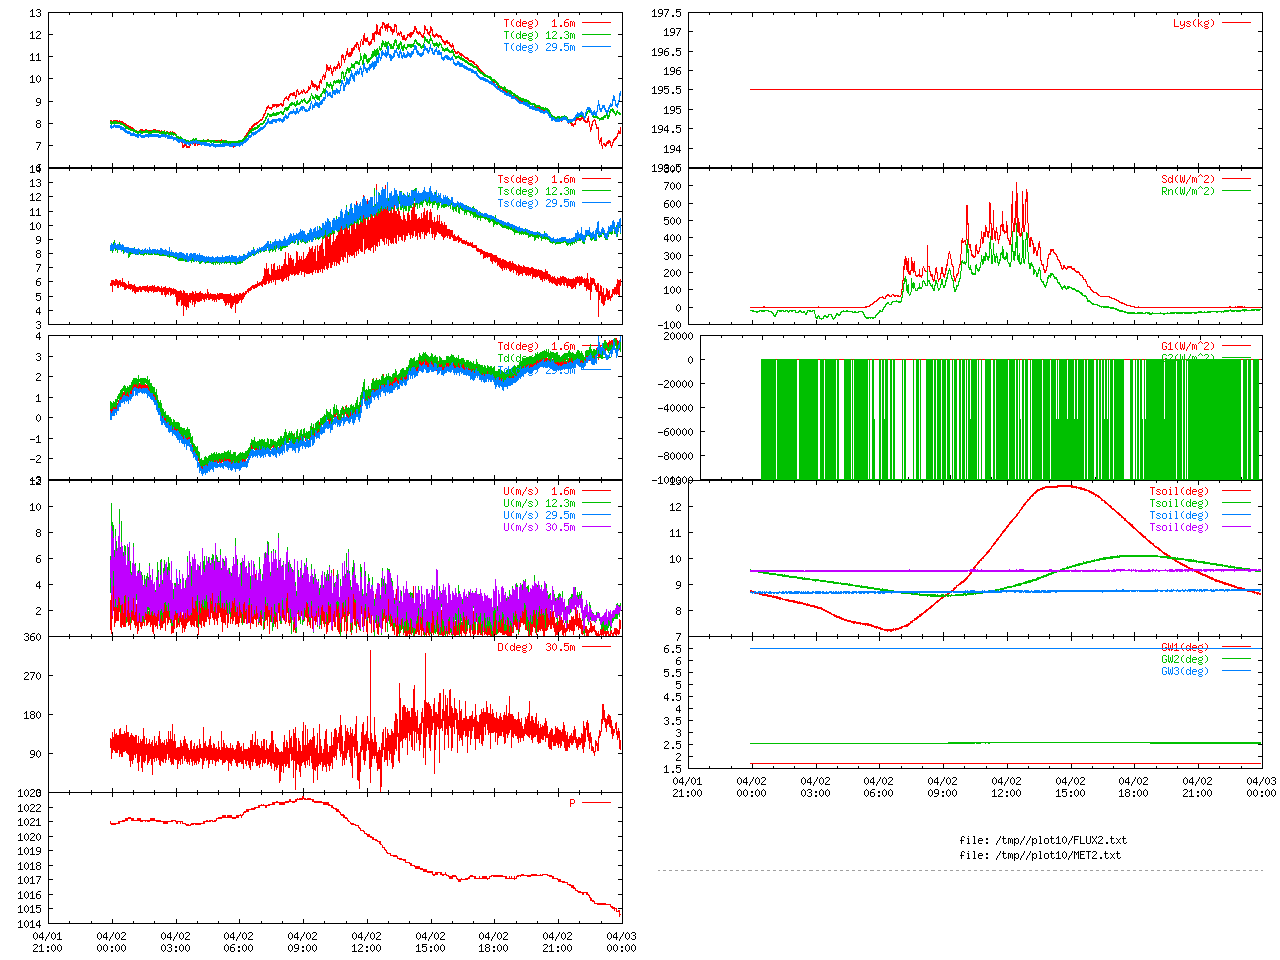Click the purple Tsoil(deg) legend line
1280x960 pixels.
(x=1236, y=527)
